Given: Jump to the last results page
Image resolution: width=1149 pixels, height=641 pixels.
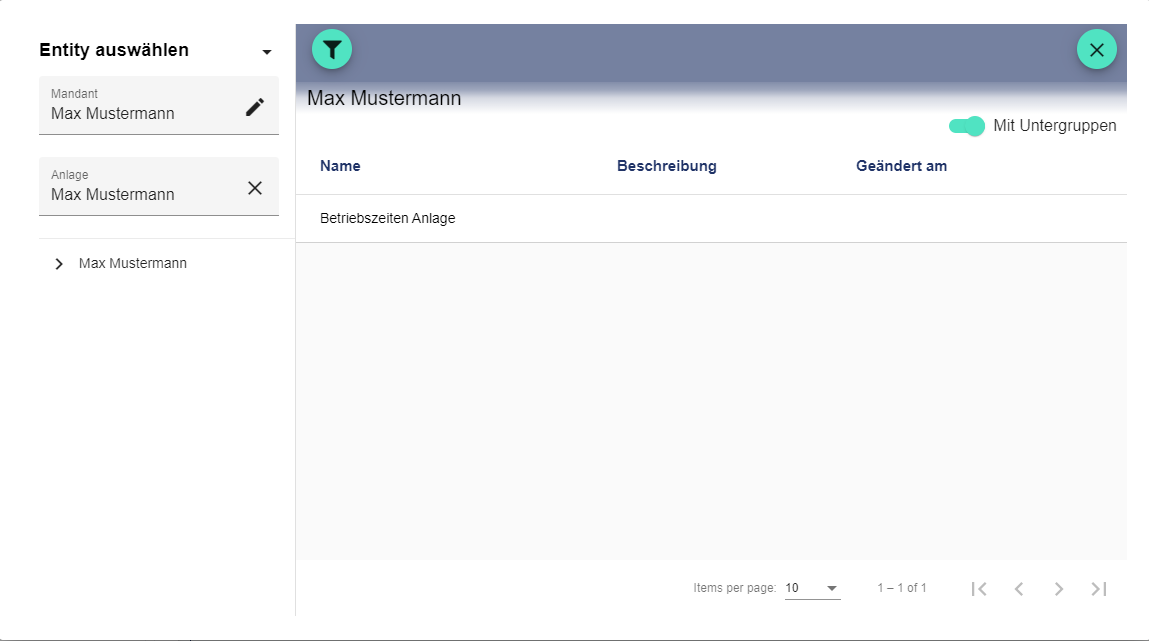Looking at the screenshot, I should click(x=1098, y=588).
